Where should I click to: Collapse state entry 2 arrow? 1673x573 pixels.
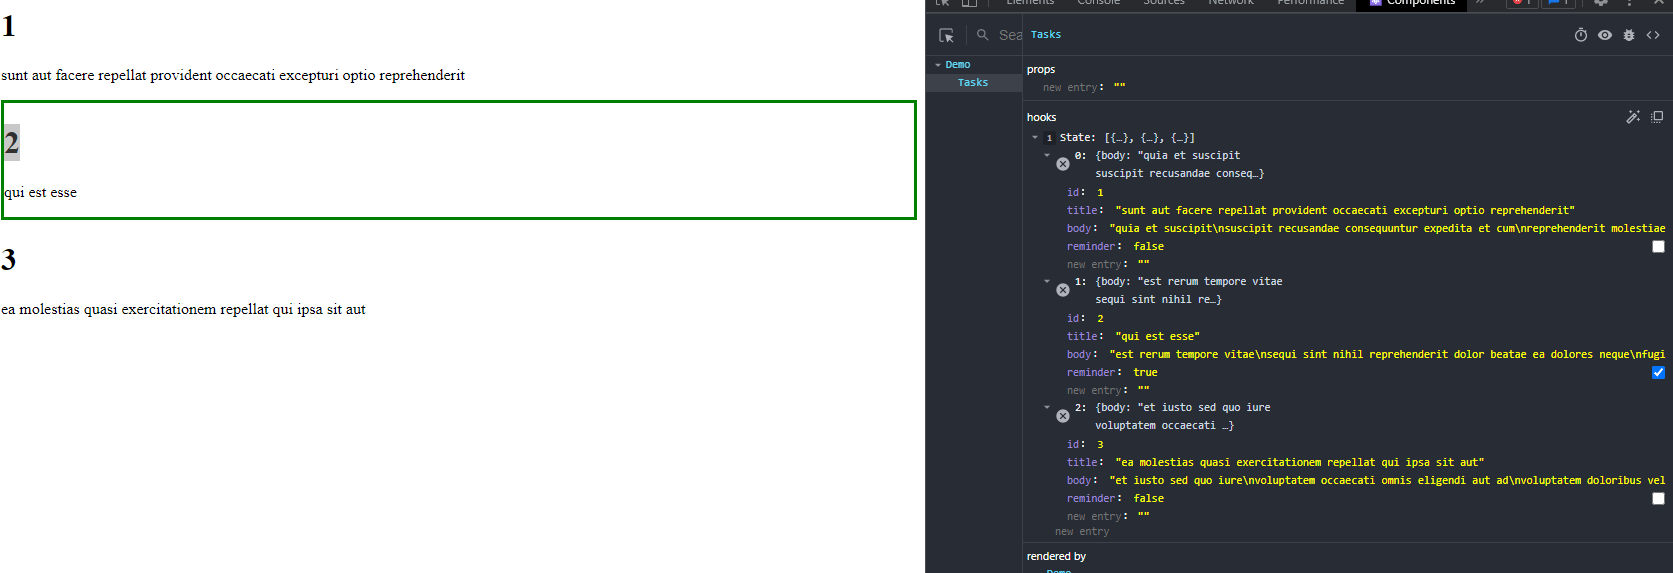click(x=1047, y=407)
